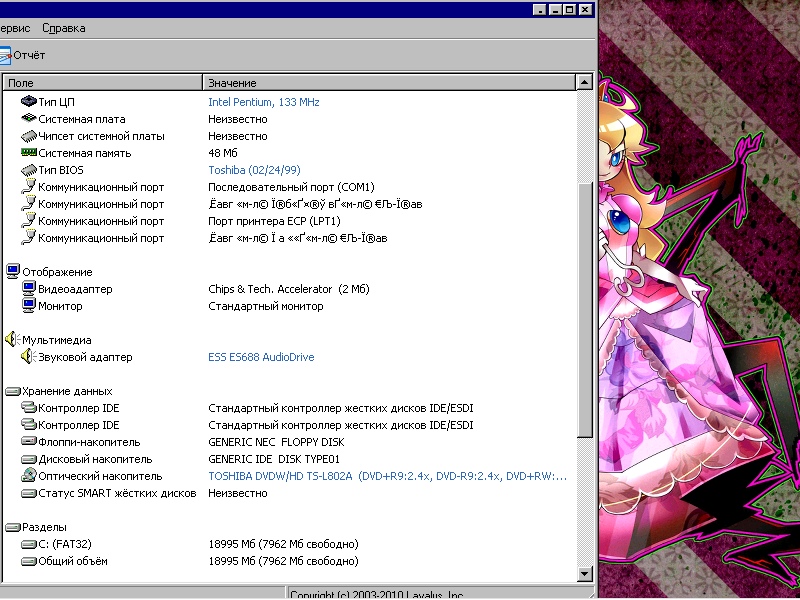Select Неизвестно value in Системная плата row
This screenshot has width=800, height=600.
point(238,119)
